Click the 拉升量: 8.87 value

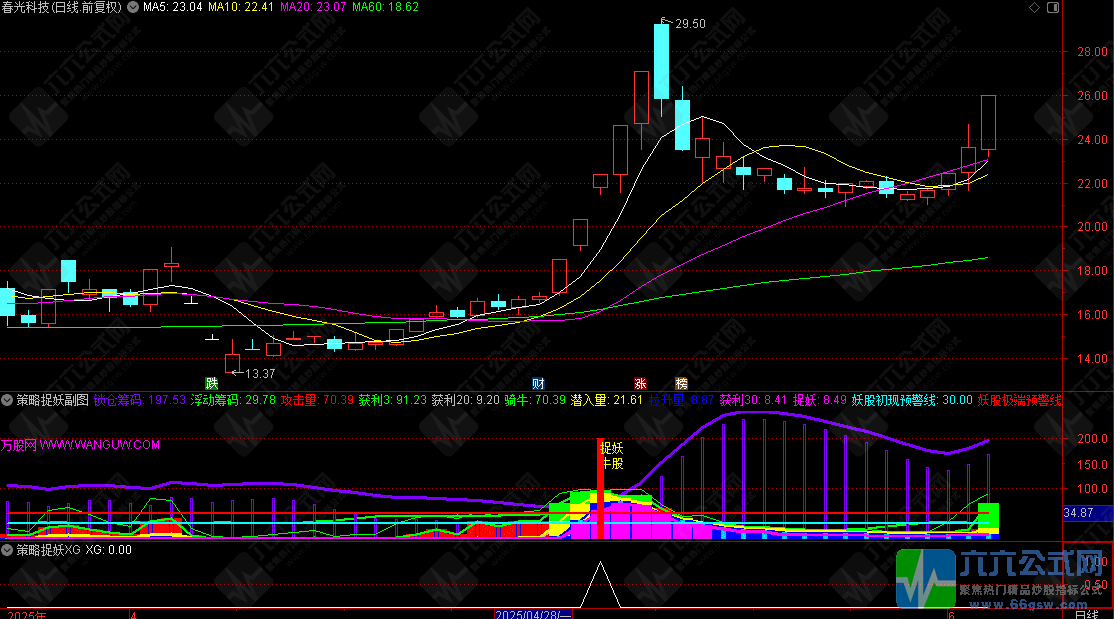[681, 400]
